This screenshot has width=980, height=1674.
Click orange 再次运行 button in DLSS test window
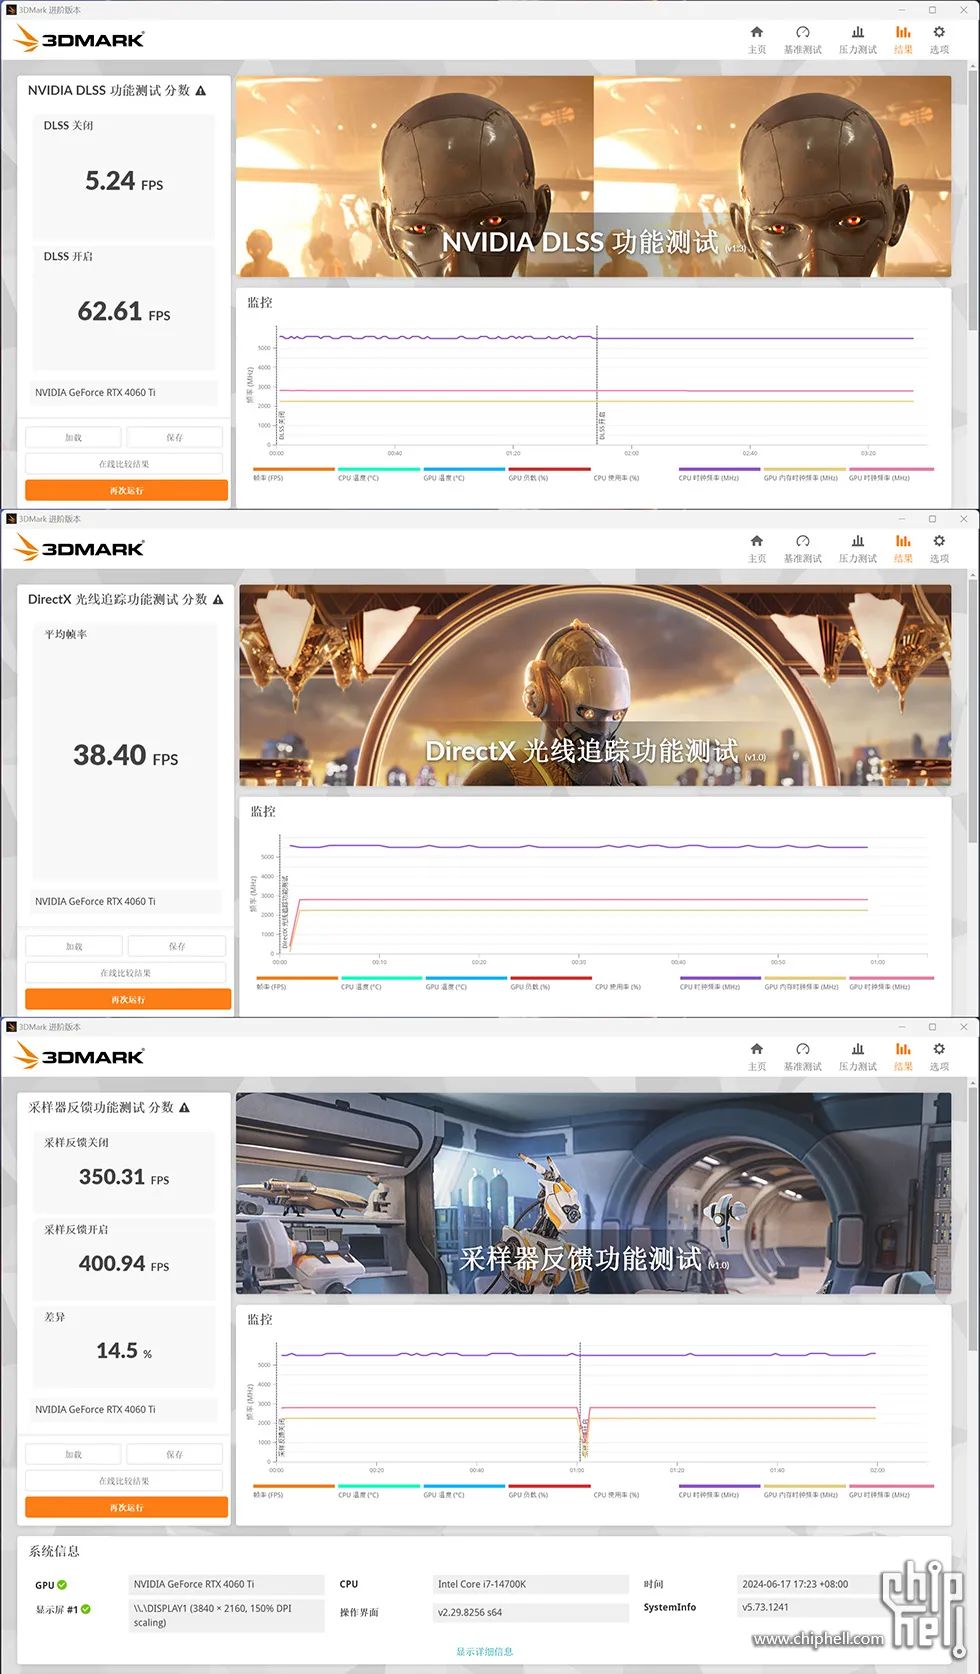point(126,490)
